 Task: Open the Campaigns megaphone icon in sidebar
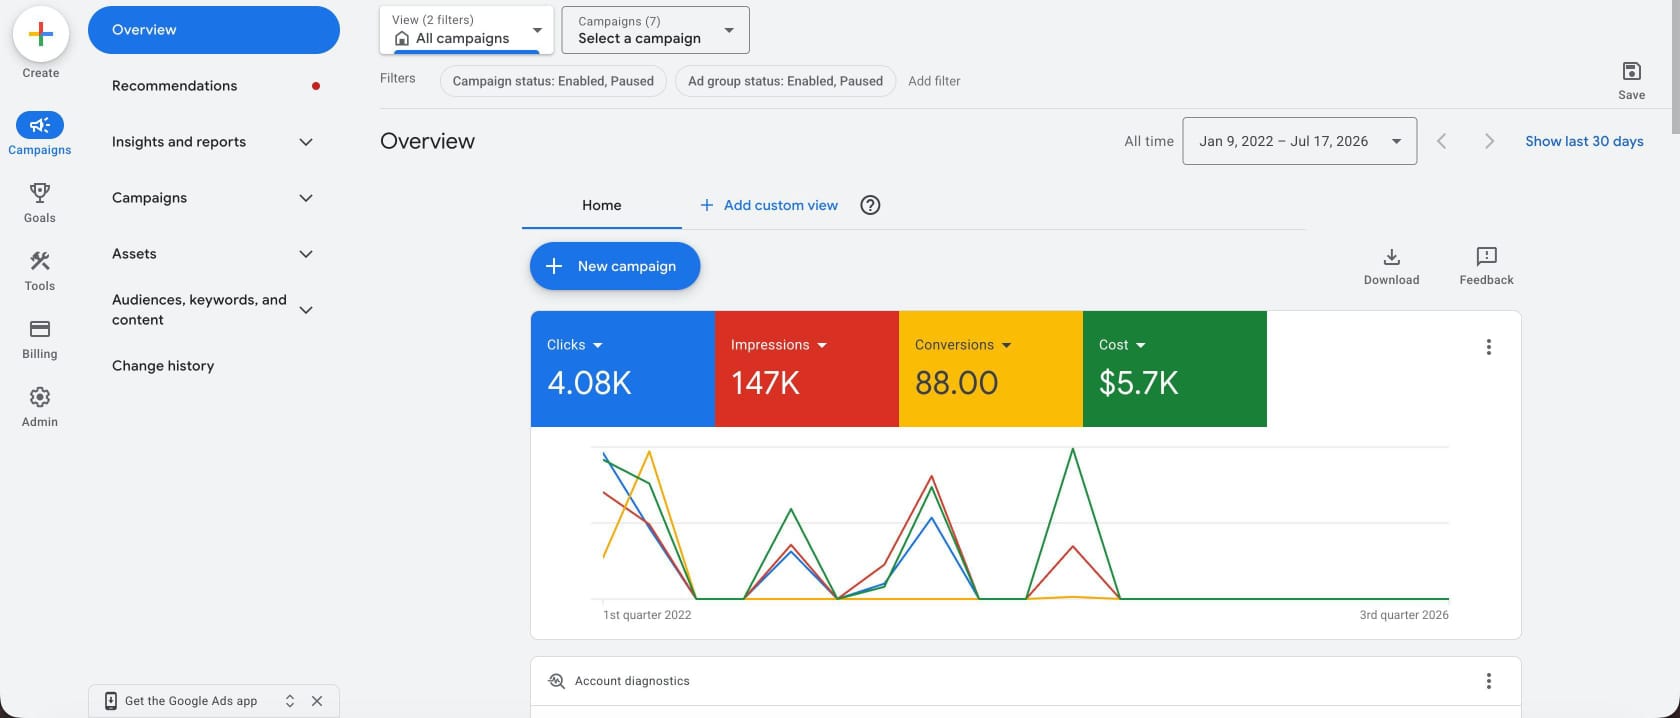coord(40,125)
